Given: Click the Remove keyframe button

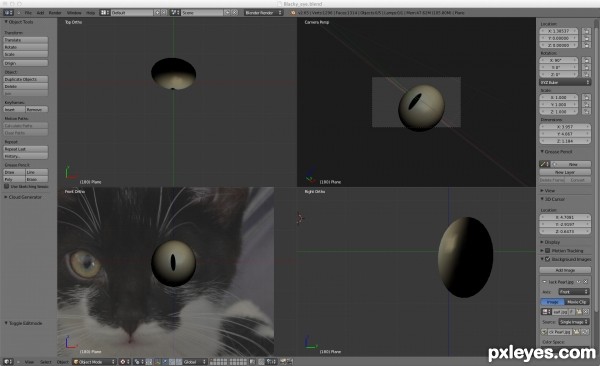Looking at the screenshot, I should [37, 109].
